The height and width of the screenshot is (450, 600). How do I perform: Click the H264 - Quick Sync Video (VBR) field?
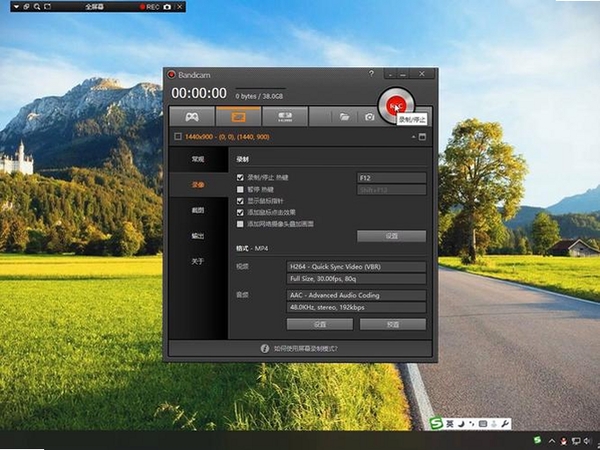tap(356, 267)
